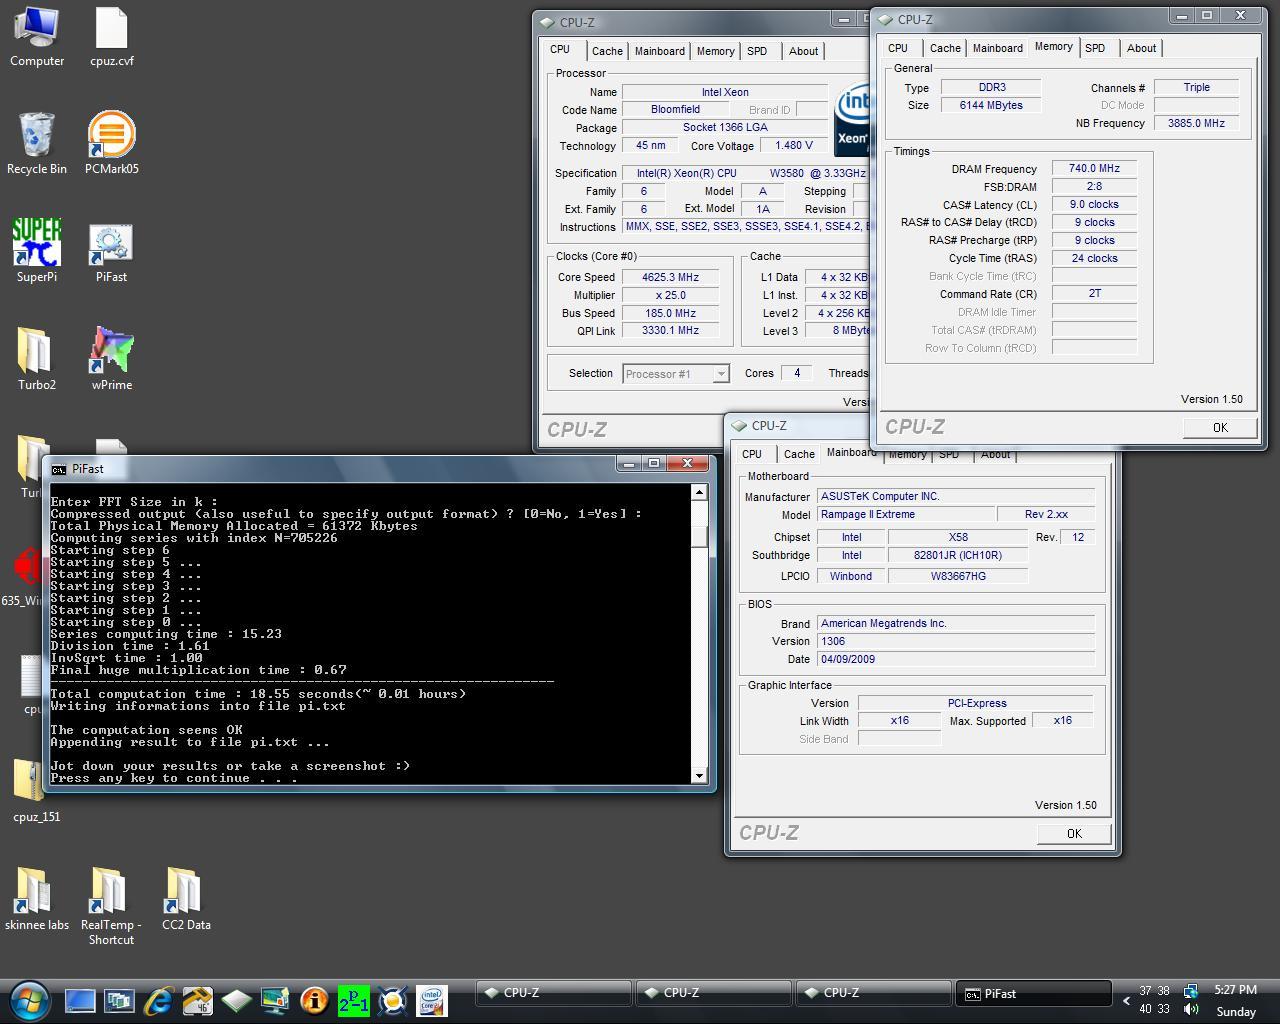Launch CPU-Z chip icon in quick launch
The width and height of the screenshot is (1280, 1024).
[236, 1000]
